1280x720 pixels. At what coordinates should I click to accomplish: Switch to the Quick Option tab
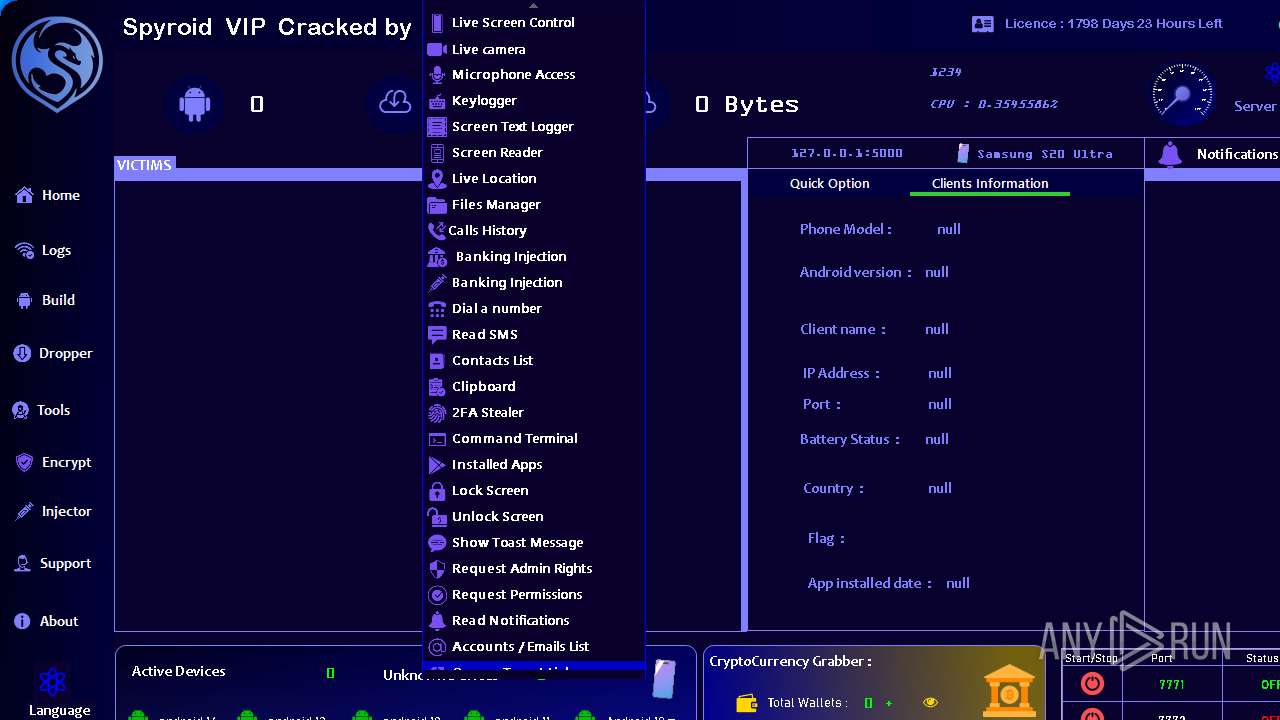coord(830,183)
